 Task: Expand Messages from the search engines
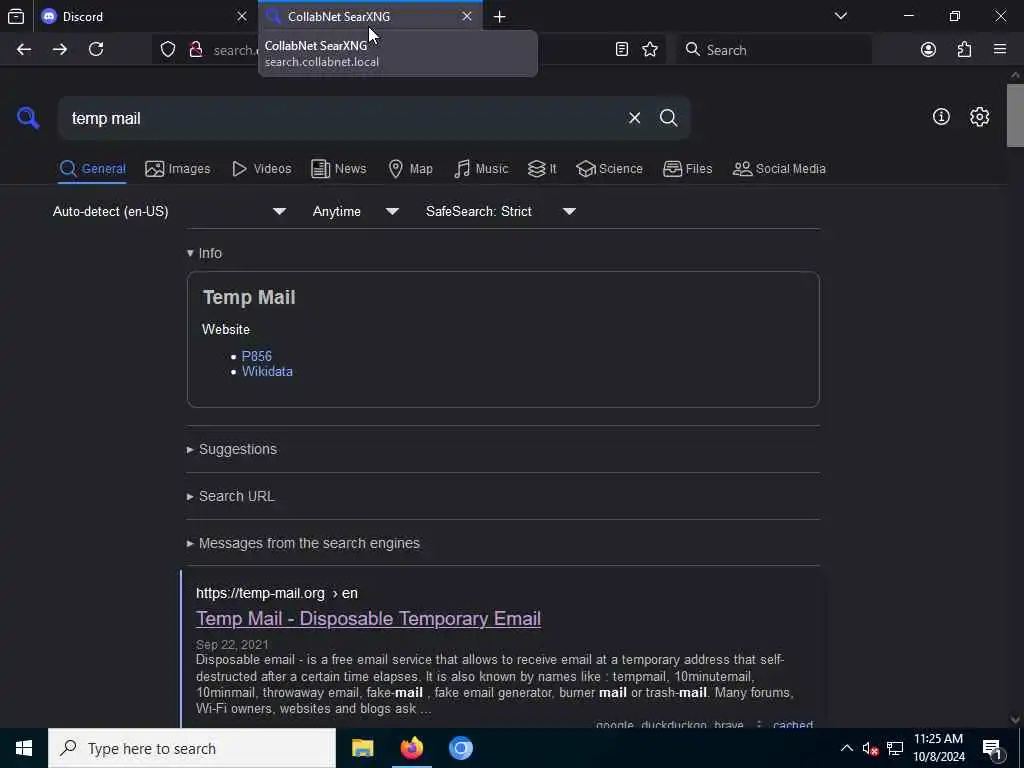[303, 543]
